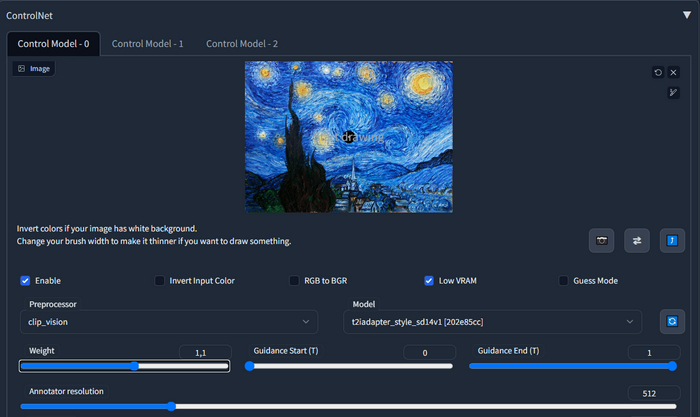
Task: Click the undo icon above the image
Action: (658, 72)
